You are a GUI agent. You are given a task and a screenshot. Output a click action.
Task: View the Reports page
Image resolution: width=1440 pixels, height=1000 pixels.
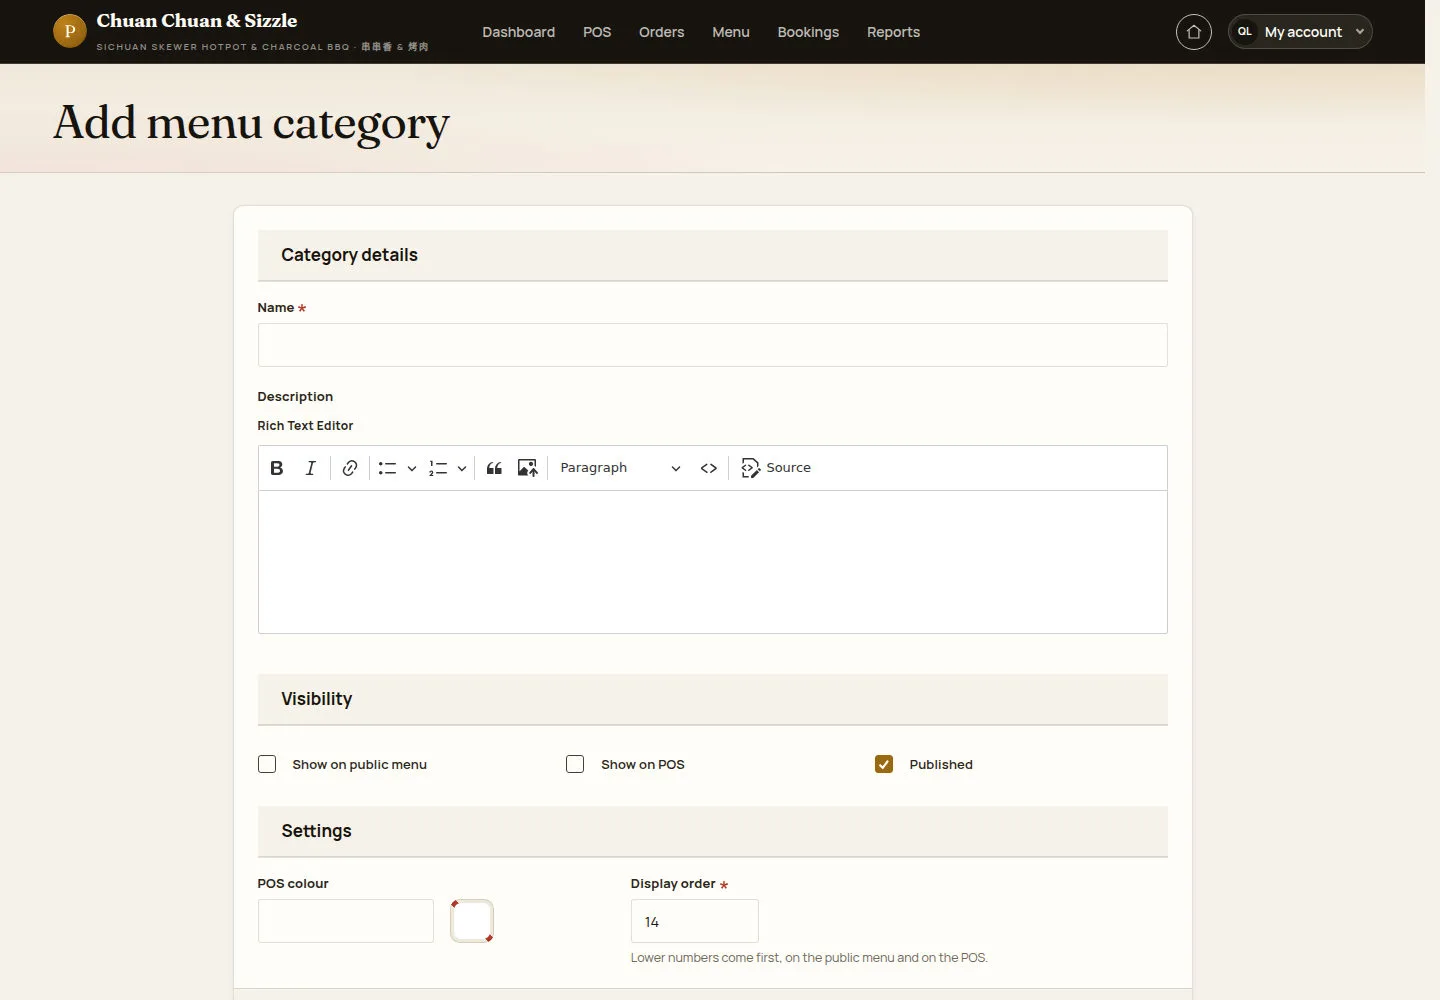click(893, 32)
